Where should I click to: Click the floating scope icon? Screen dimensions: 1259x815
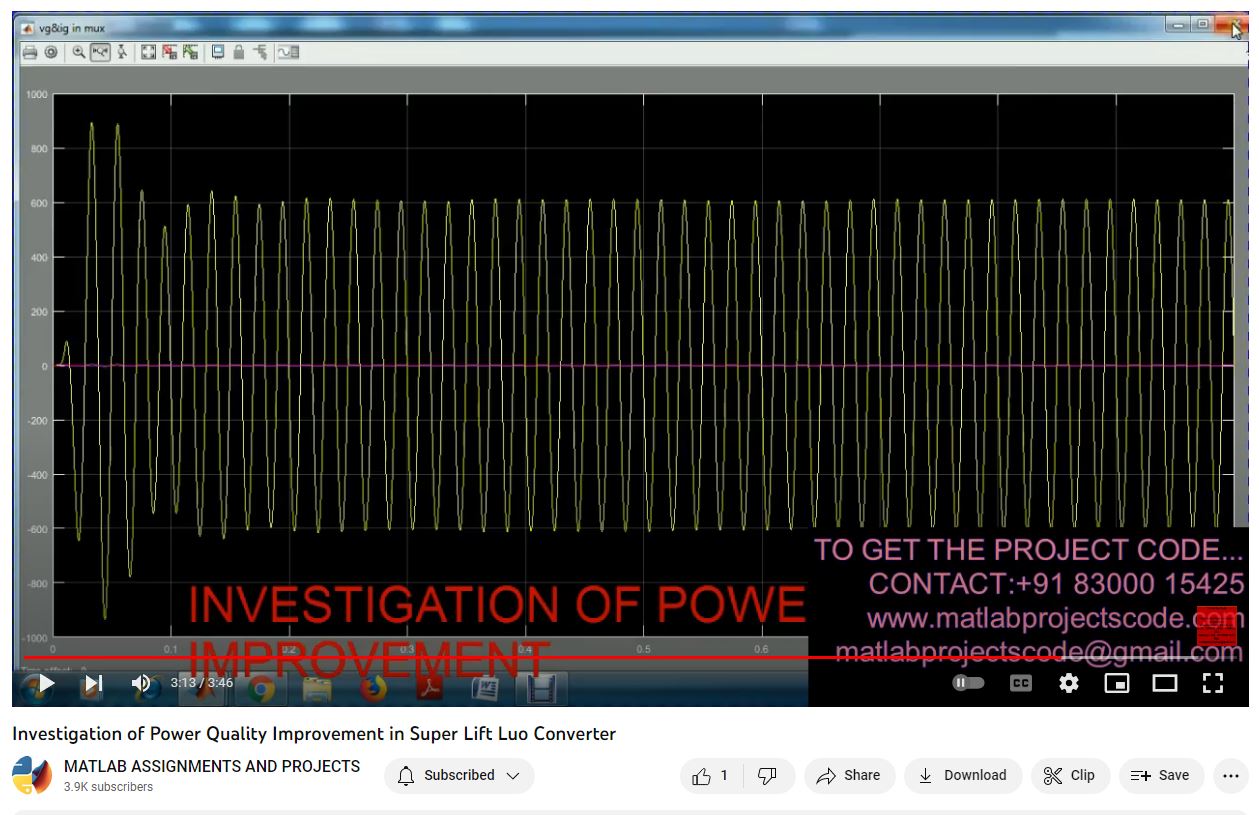[x=218, y=52]
